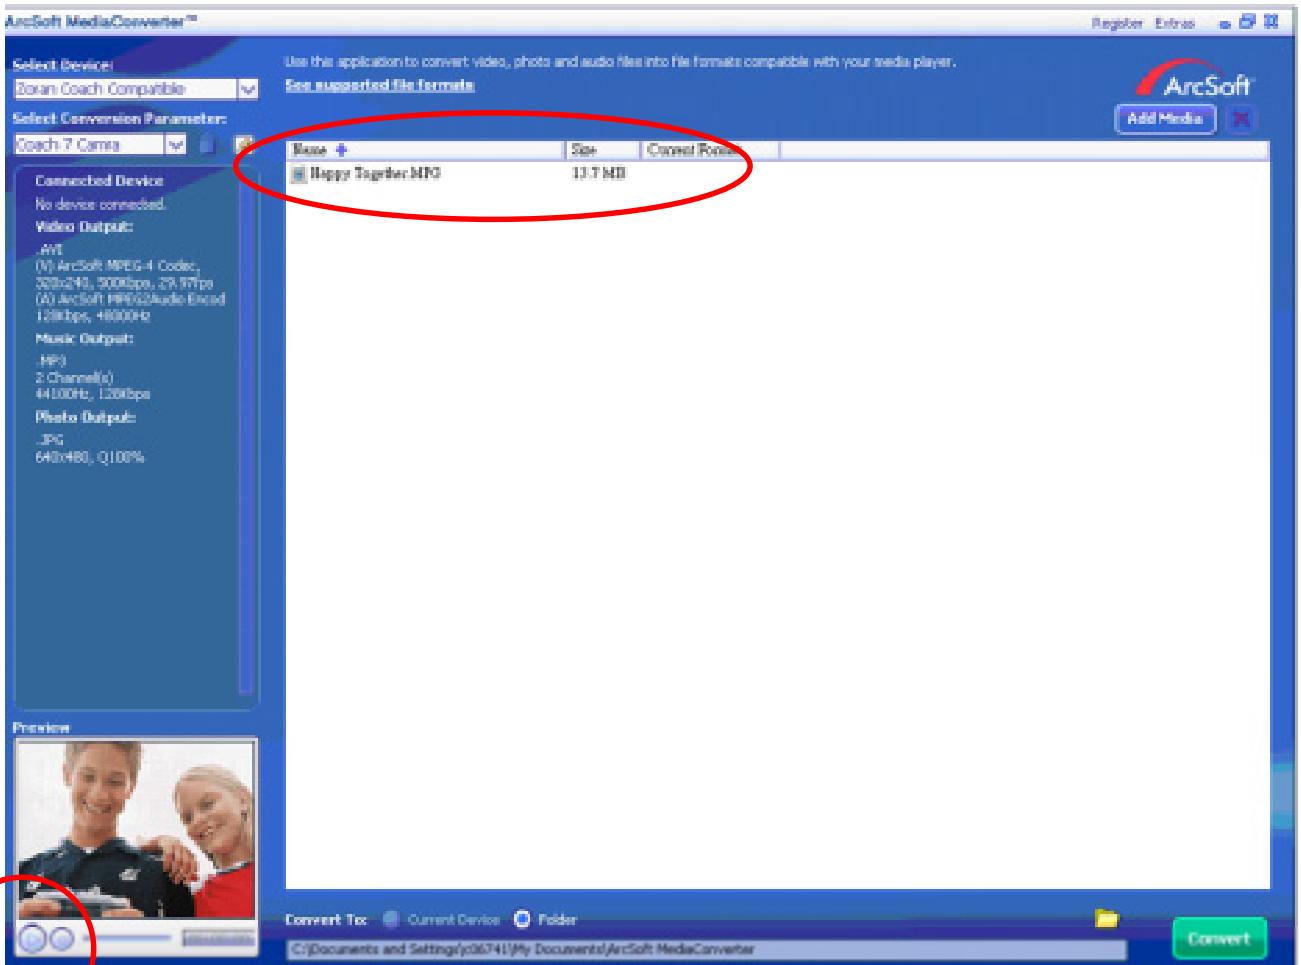Click the green Convert button
The width and height of the screenshot is (1301, 965).
(1219, 939)
